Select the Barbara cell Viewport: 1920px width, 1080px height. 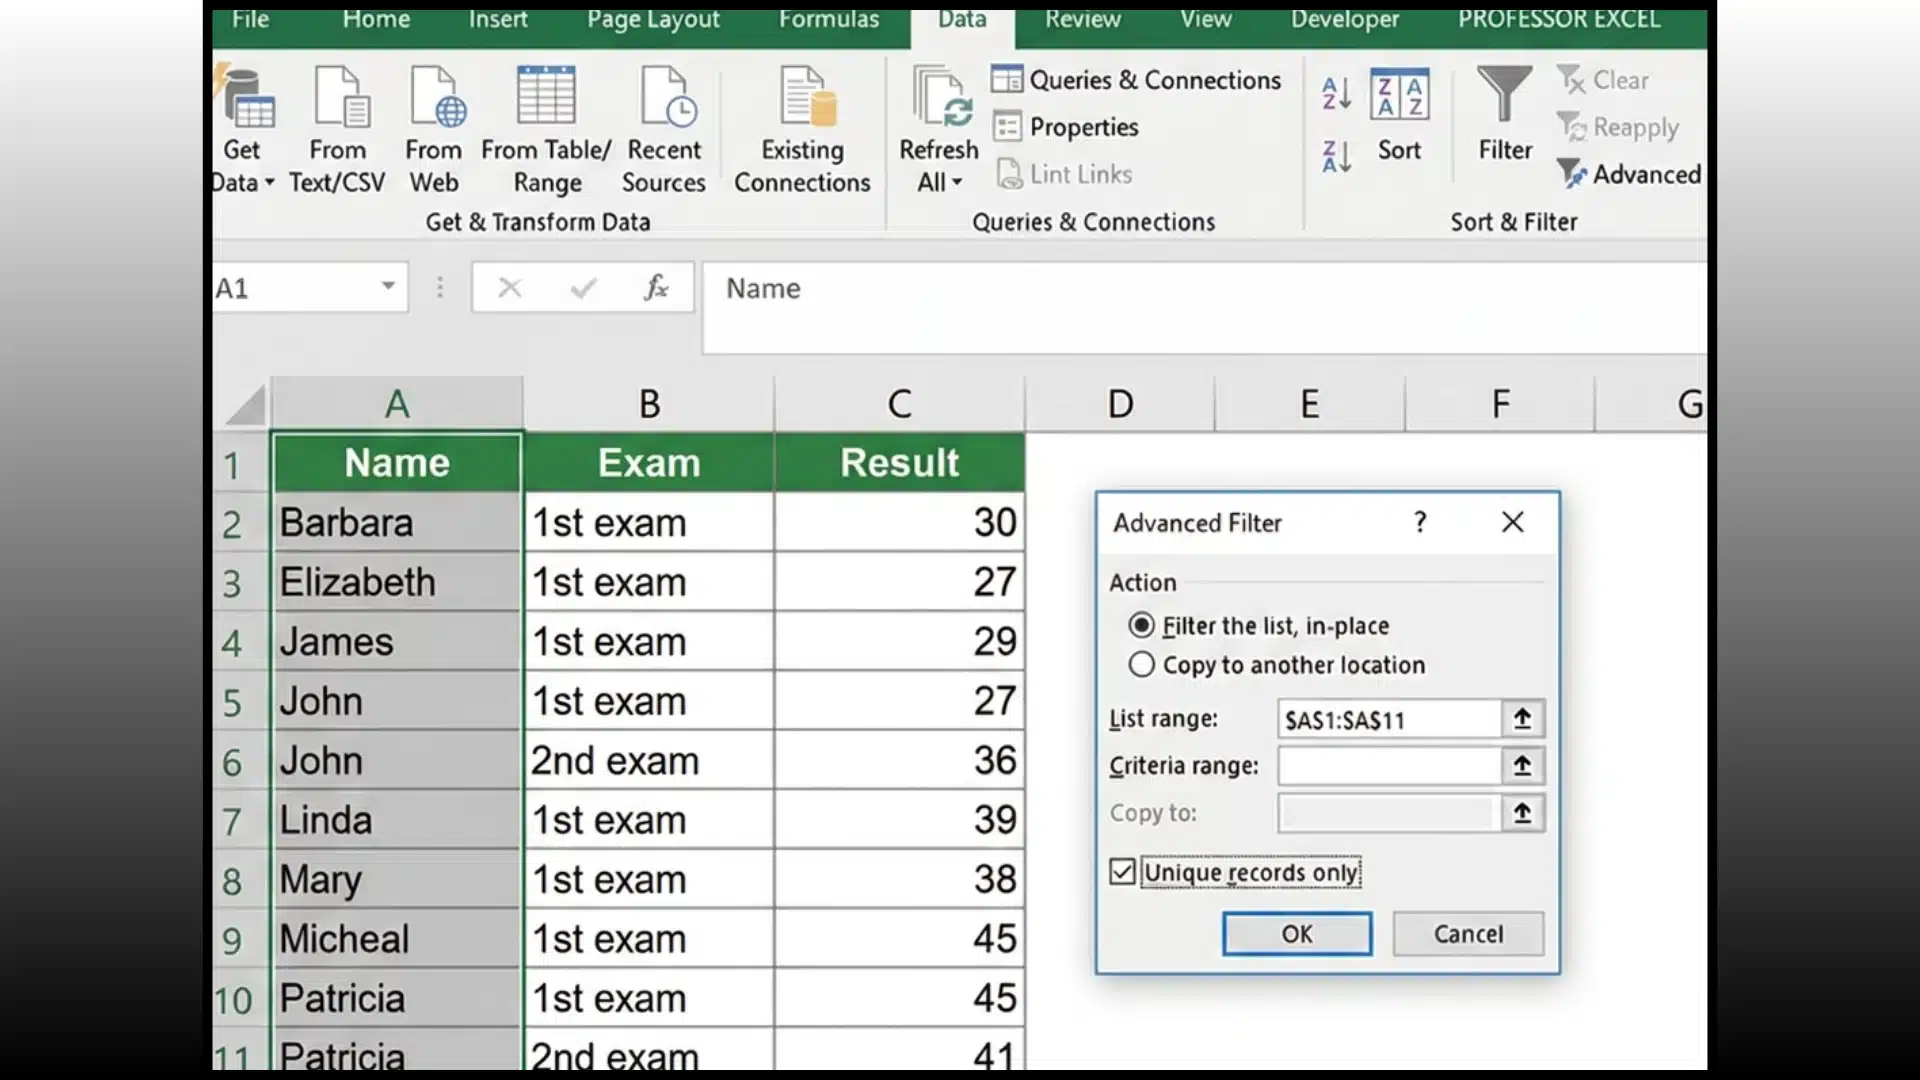pos(397,522)
